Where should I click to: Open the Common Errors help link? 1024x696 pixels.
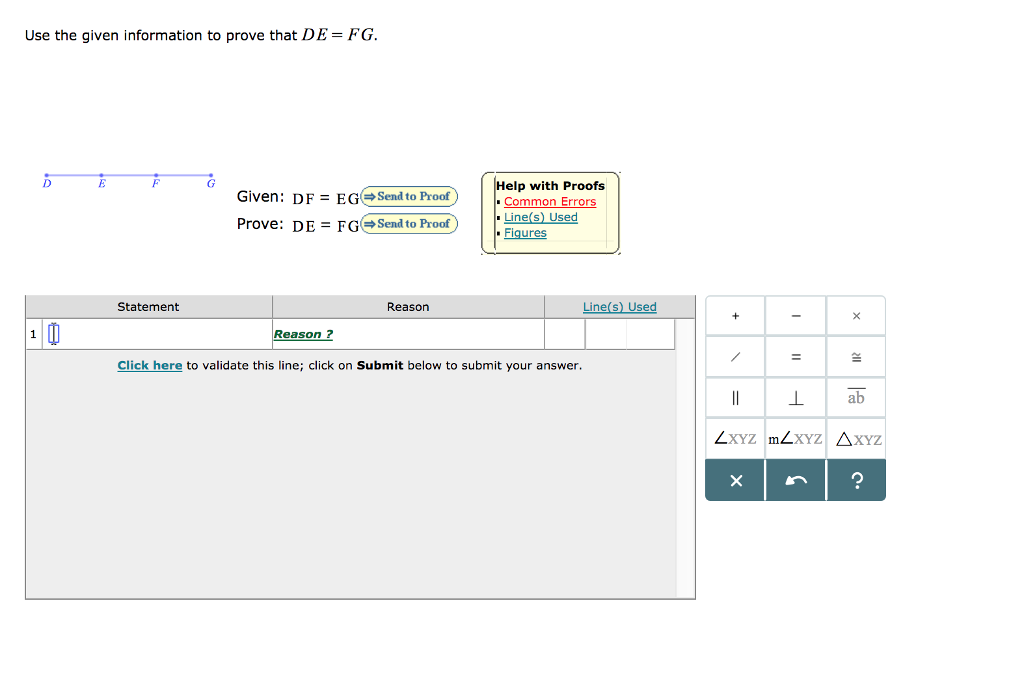[x=550, y=201]
